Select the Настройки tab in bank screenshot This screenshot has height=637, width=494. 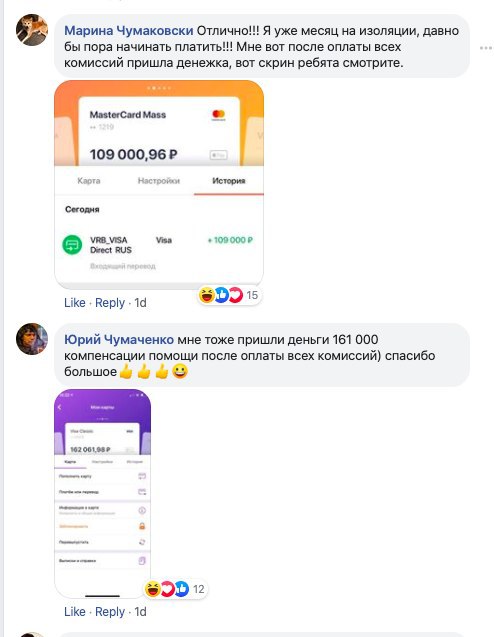click(158, 181)
